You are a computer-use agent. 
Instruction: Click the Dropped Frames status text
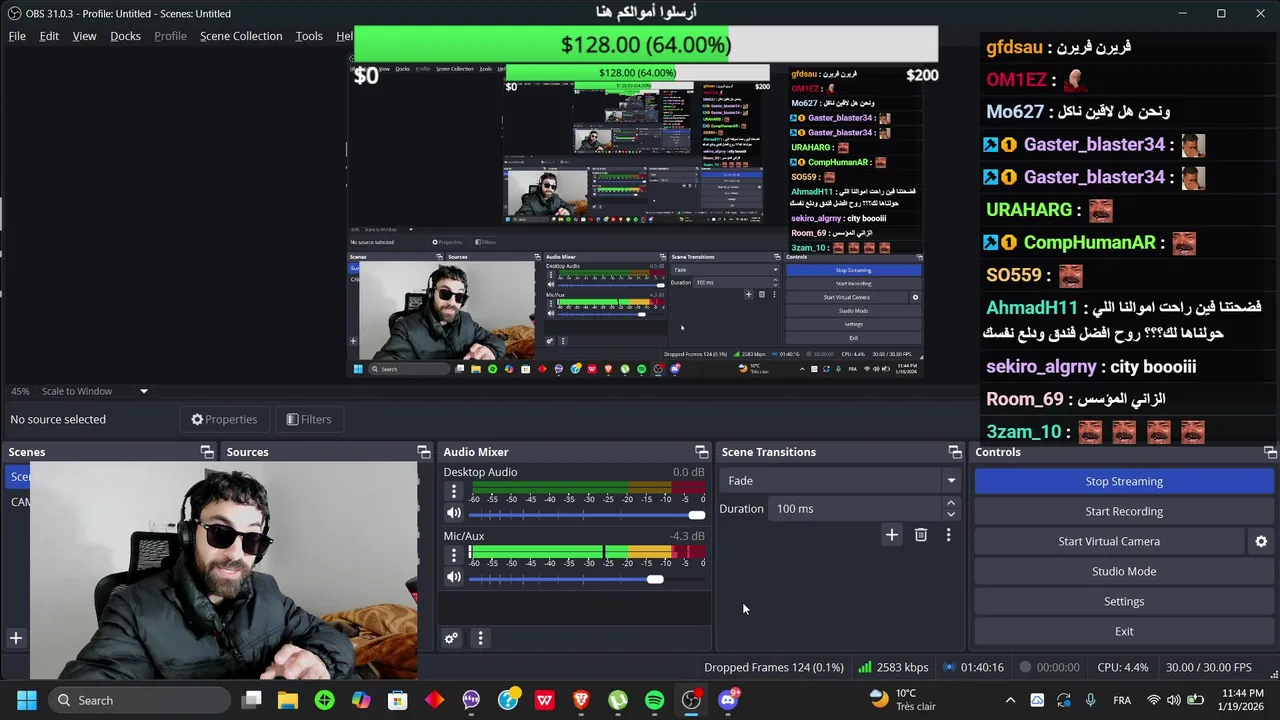pyautogui.click(x=774, y=667)
